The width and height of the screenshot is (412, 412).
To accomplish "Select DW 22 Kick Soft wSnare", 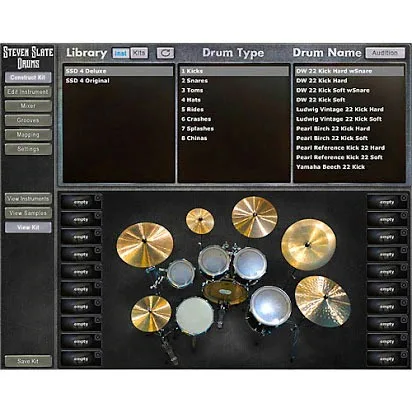I will click(x=349, y=90).
